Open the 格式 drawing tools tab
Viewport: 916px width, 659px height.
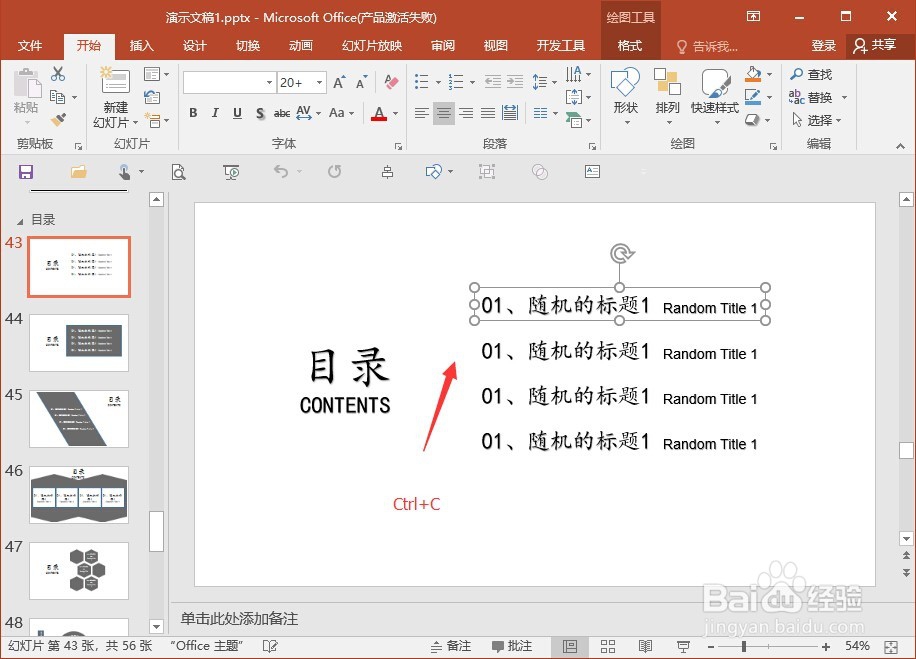[x=629, y=45]
